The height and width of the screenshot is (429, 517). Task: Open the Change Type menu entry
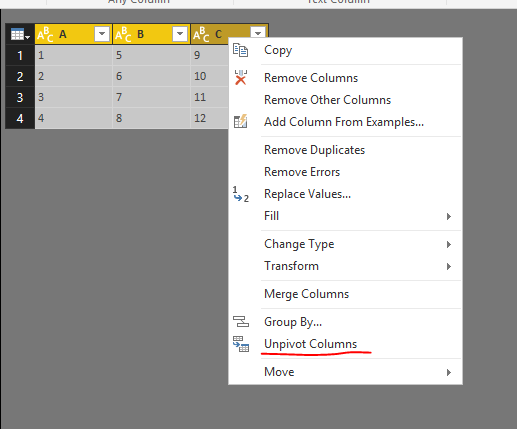pos(345,244)
